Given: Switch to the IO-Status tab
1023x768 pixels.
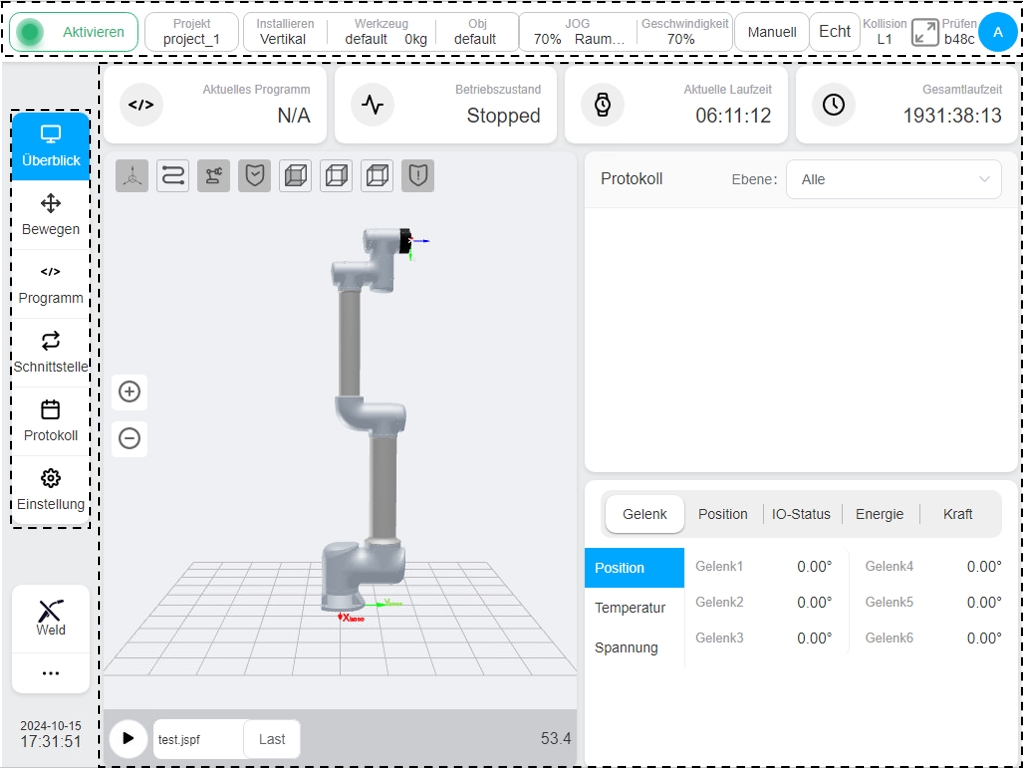Looking at the screenshot, I should [801, 514].
